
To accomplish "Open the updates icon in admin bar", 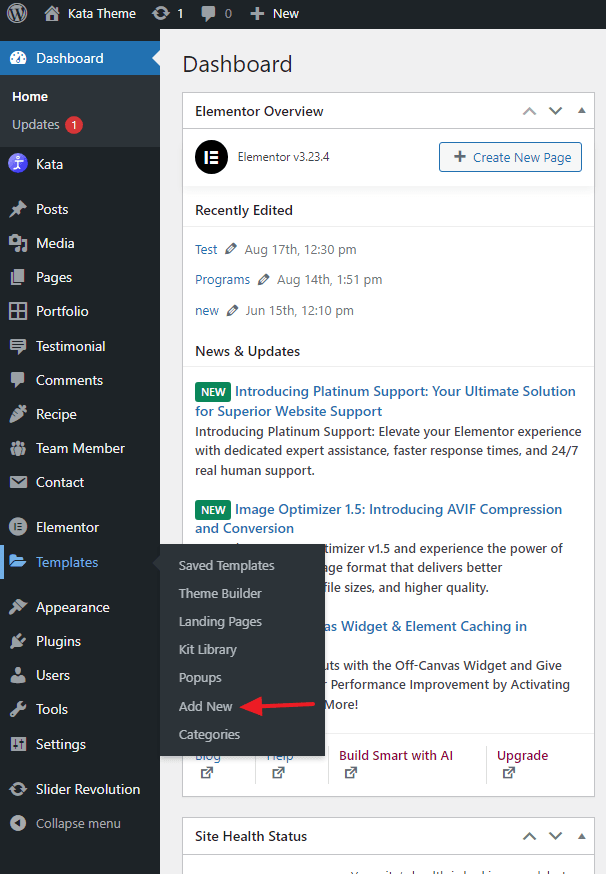I will click(x=160, y=14).
